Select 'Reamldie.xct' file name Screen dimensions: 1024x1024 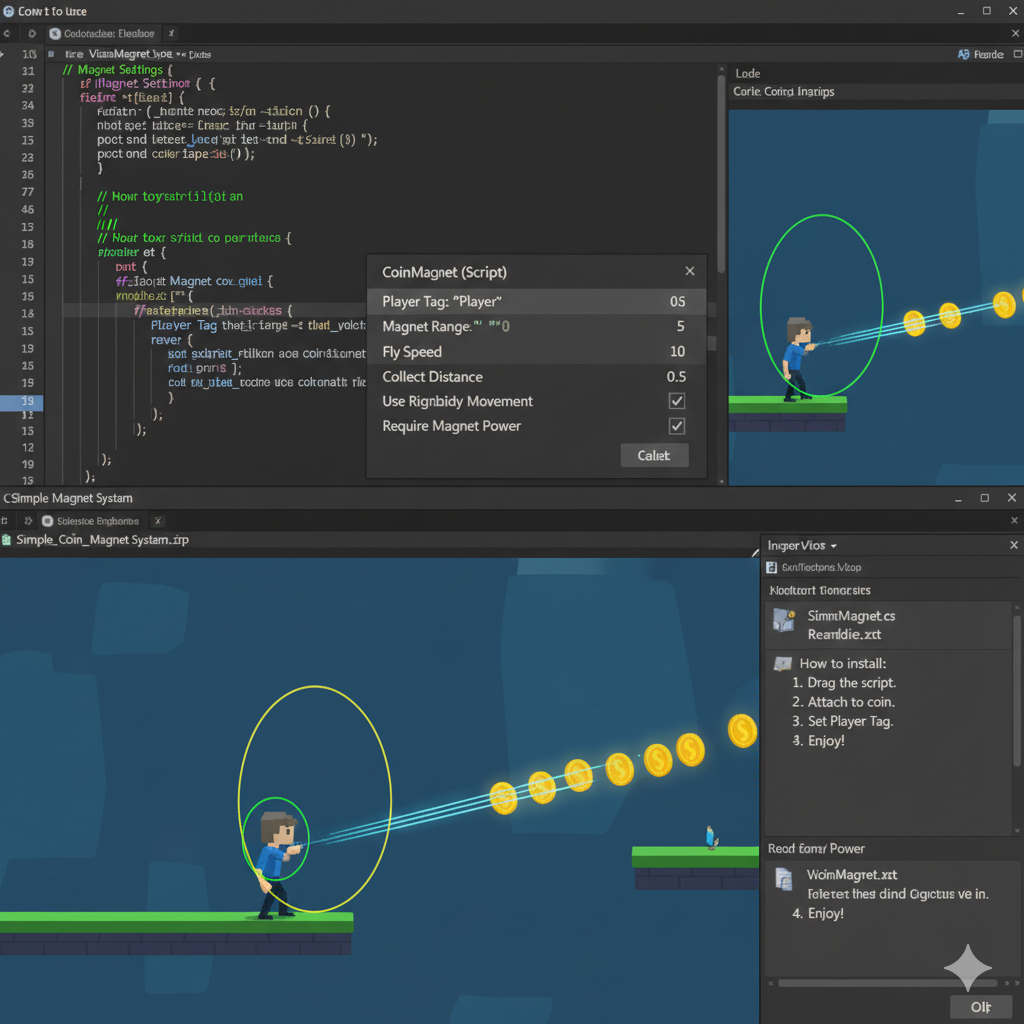pyautogui.click(x=844, y=634)
